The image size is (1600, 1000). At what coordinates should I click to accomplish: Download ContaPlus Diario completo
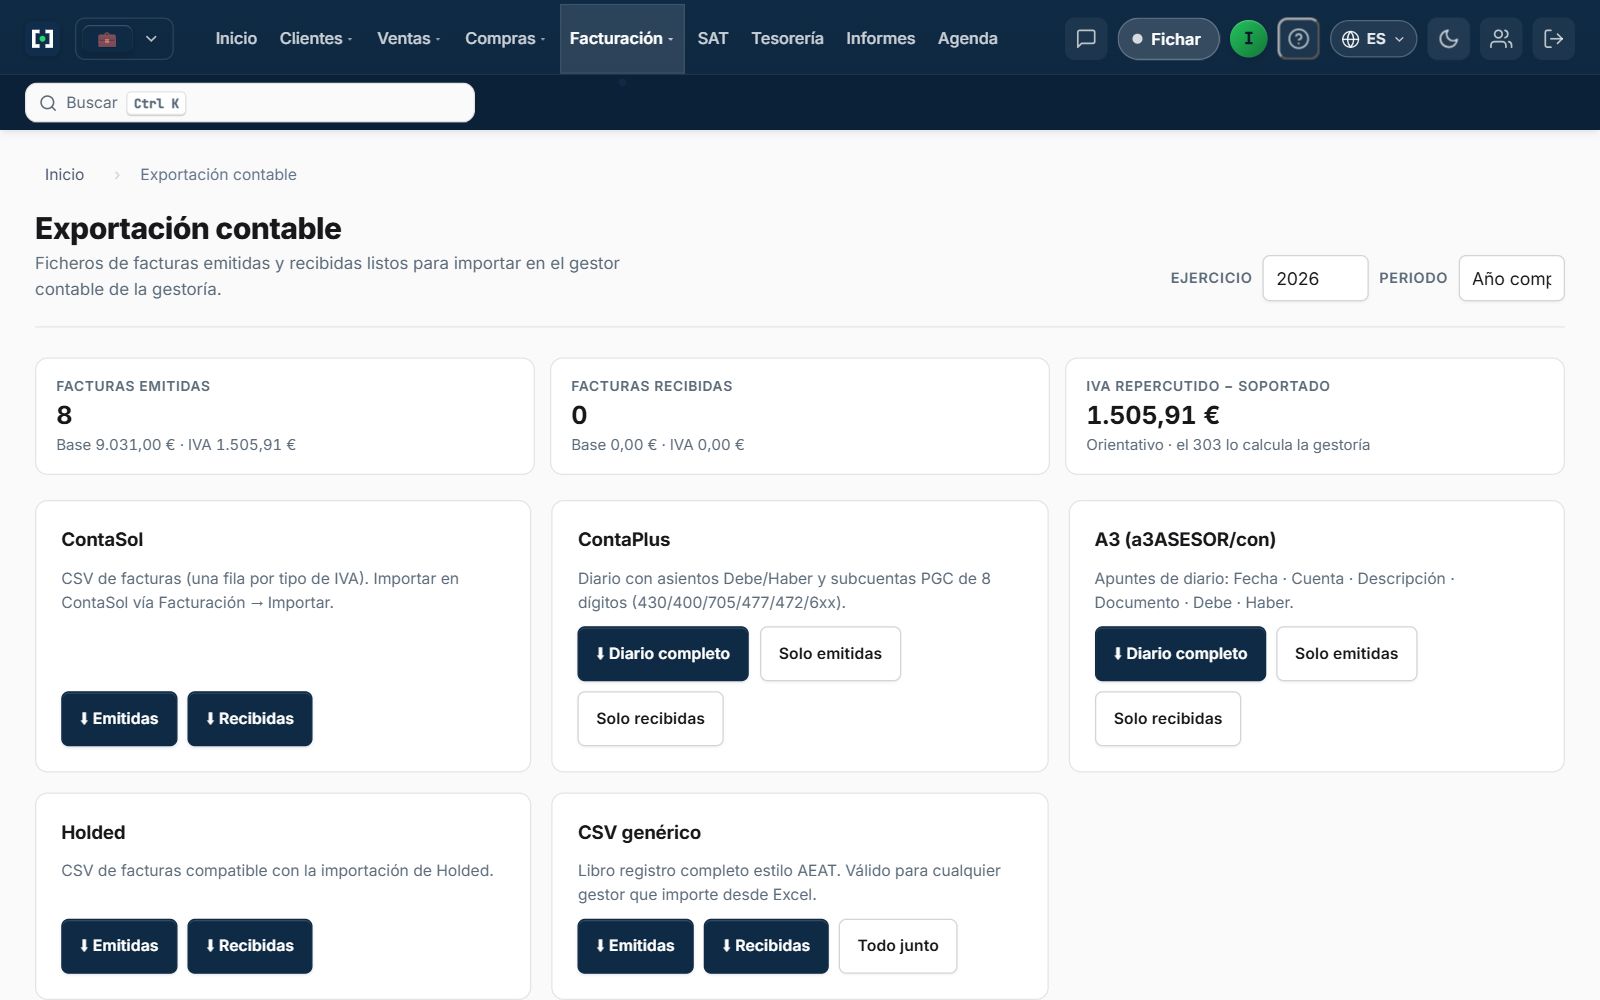[663, 653]
